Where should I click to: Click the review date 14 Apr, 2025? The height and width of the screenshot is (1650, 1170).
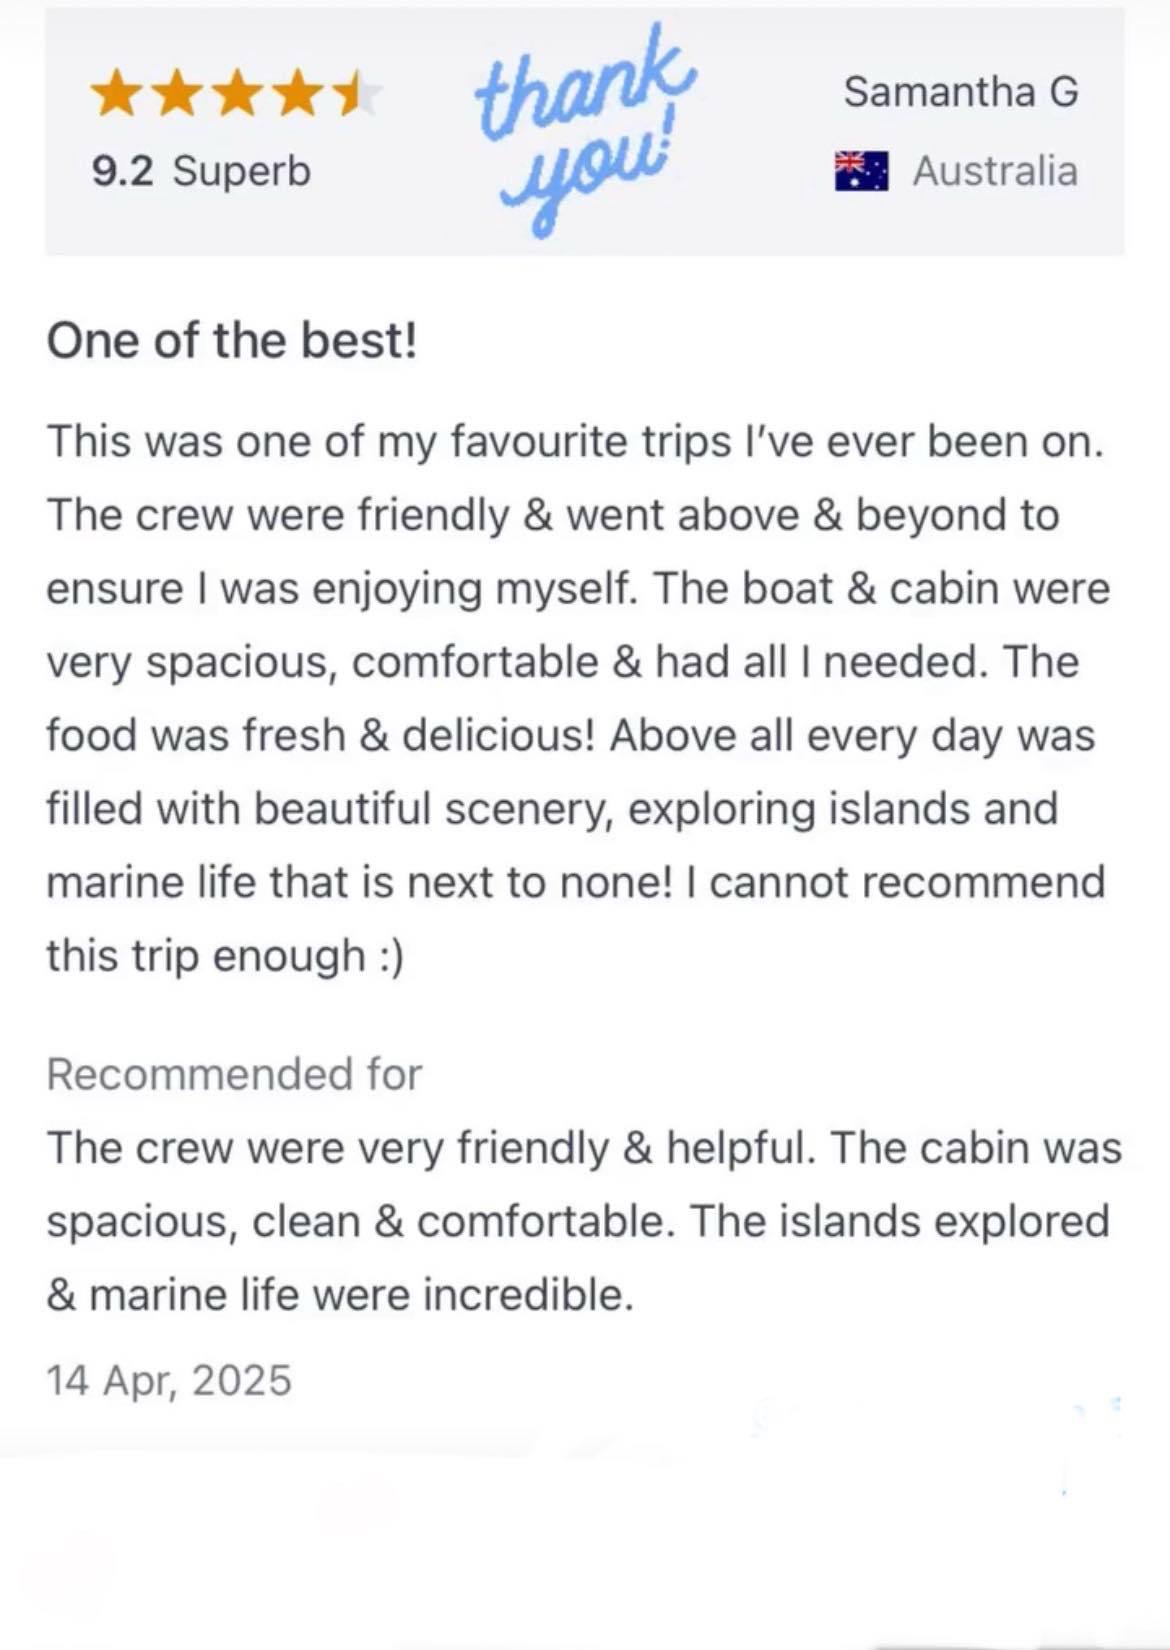click(169, 1380)
